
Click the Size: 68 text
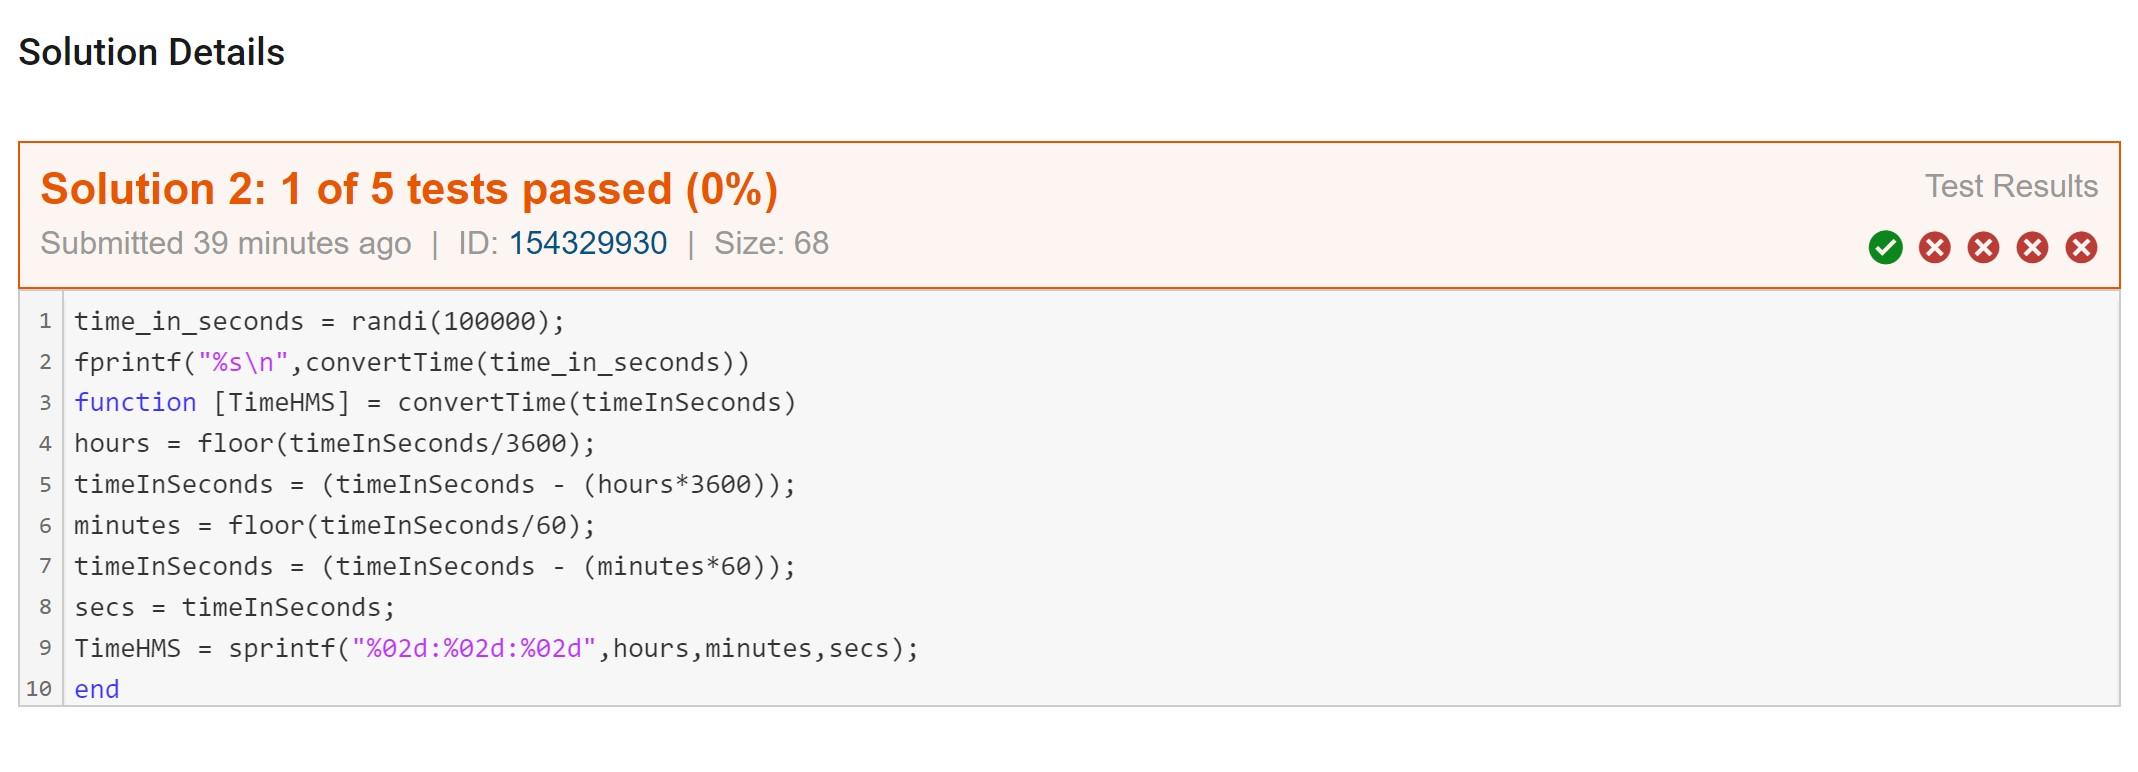(771, 243)
